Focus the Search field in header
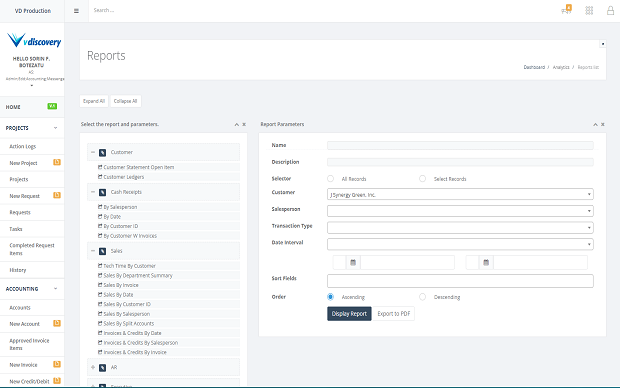This screenshot has width=620, height=388. point(104,10)
